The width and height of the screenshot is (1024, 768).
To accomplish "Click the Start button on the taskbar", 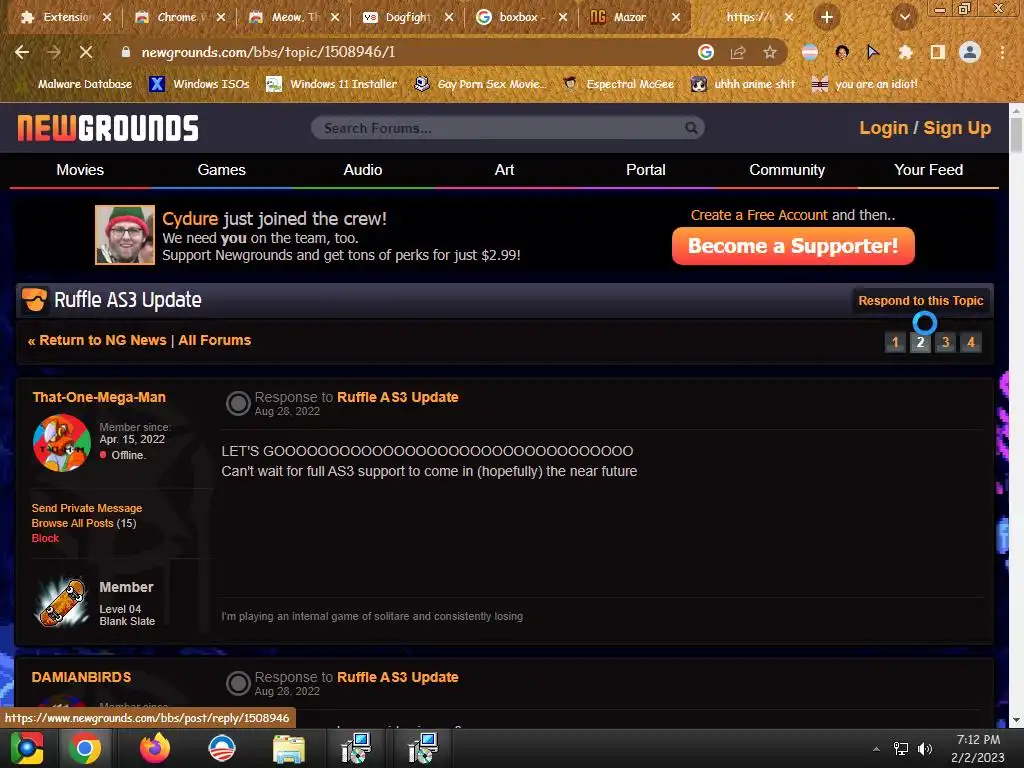I will [27, 748].
